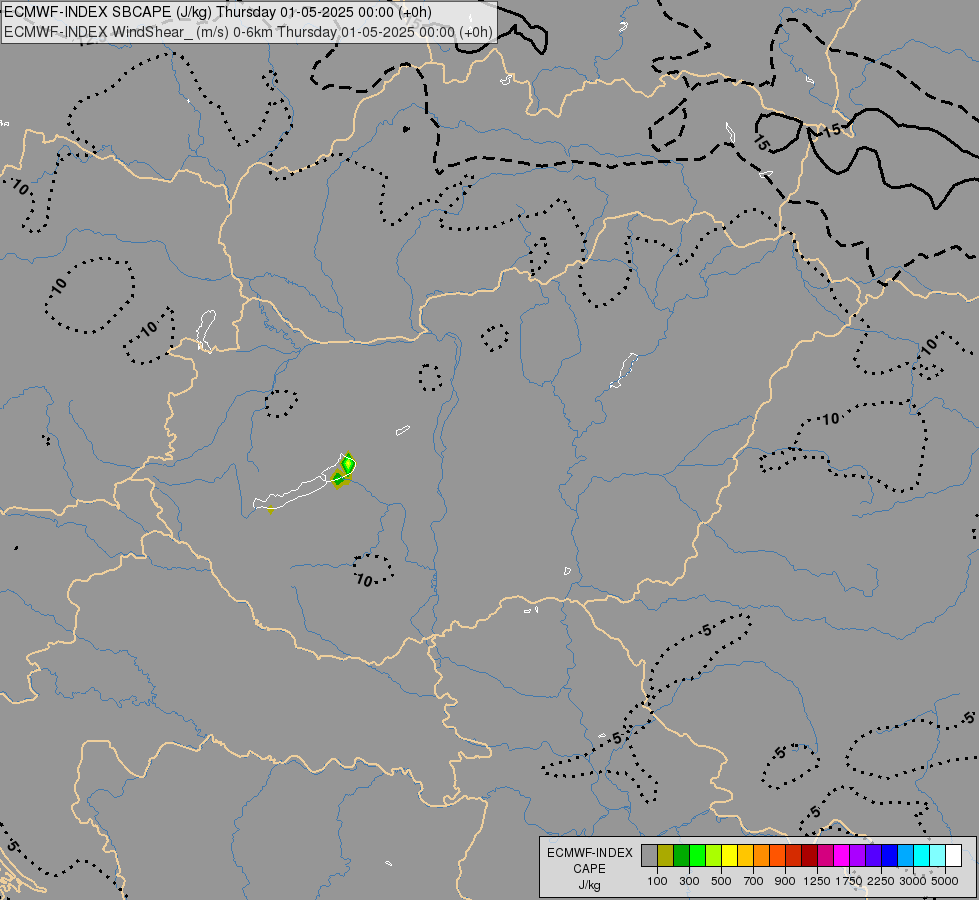
Task: Click the '300' legend tick label
Action: [689, 881]
